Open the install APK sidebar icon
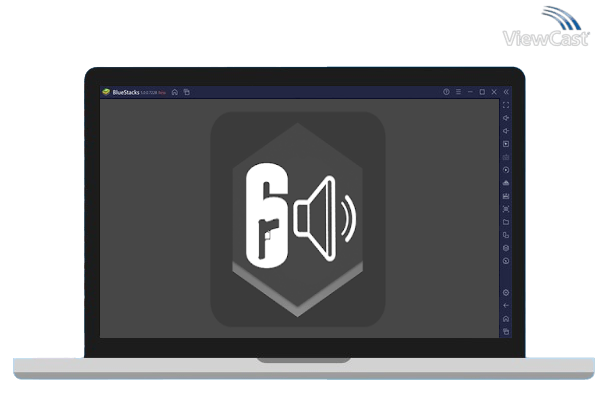This screenshot has width=602, height=414. [x=506, y=183]
